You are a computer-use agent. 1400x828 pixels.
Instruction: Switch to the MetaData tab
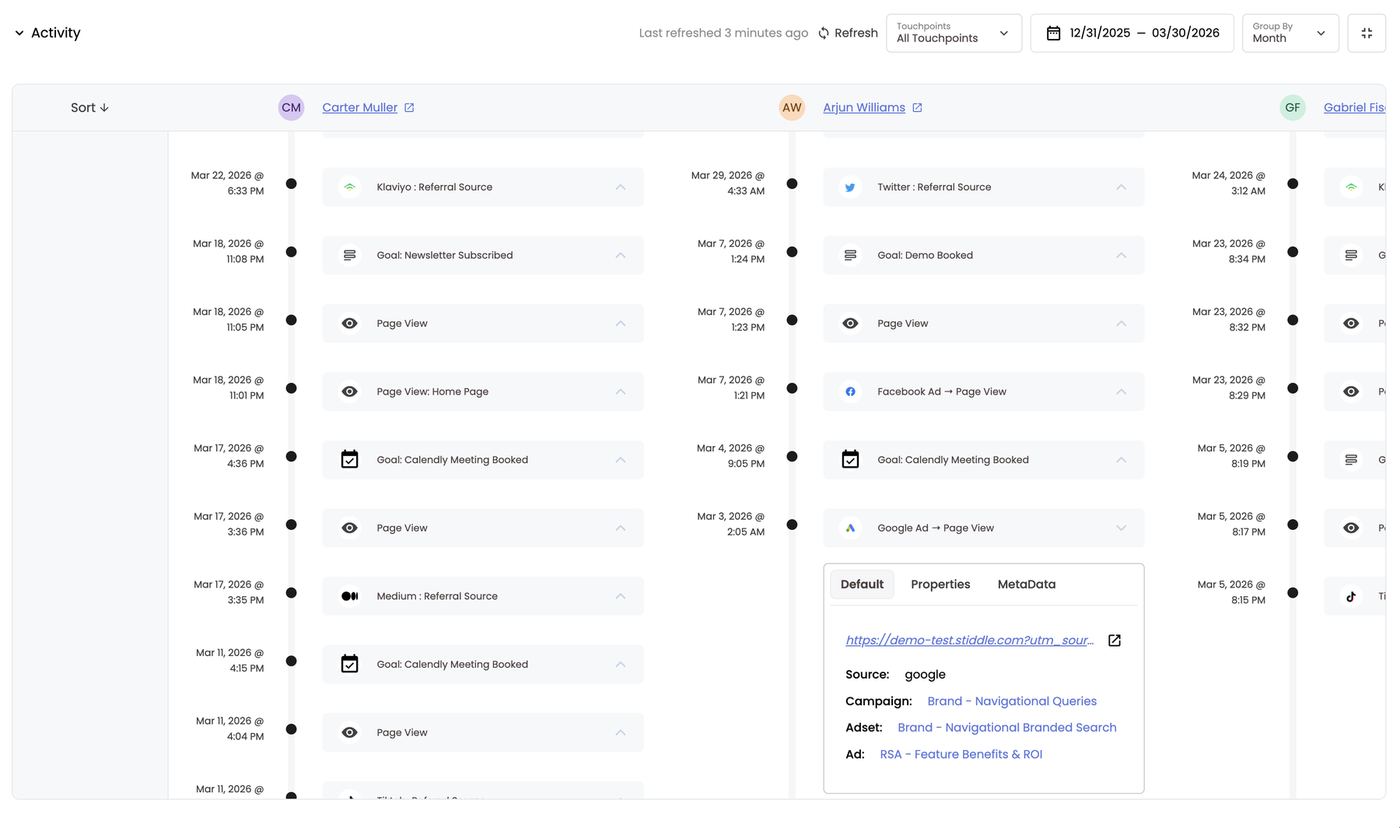pos(1026,584)
